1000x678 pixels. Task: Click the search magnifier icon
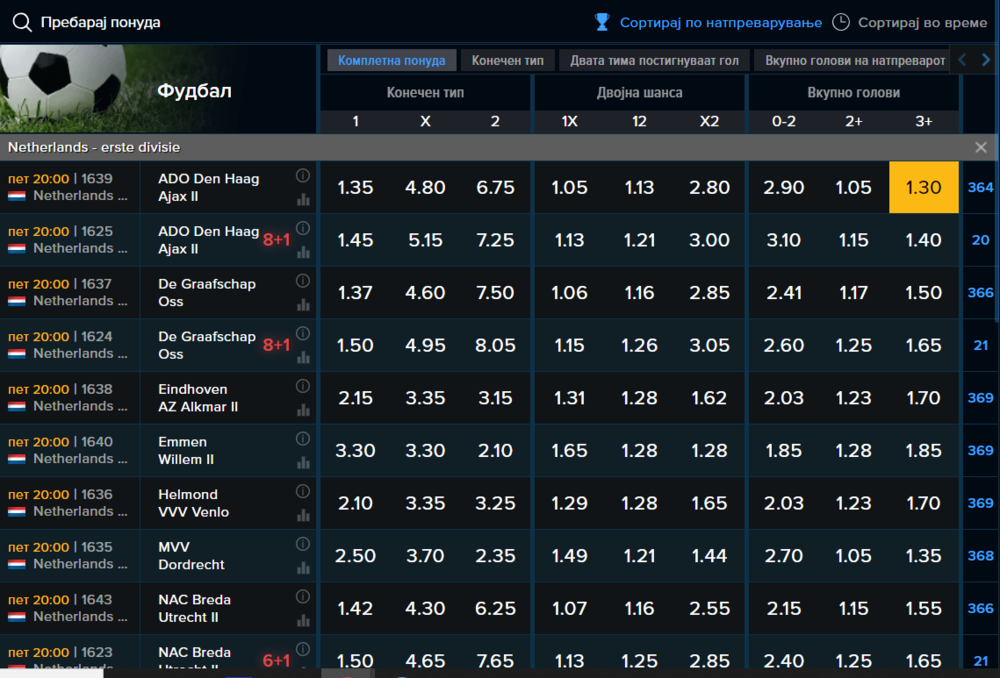22,22
